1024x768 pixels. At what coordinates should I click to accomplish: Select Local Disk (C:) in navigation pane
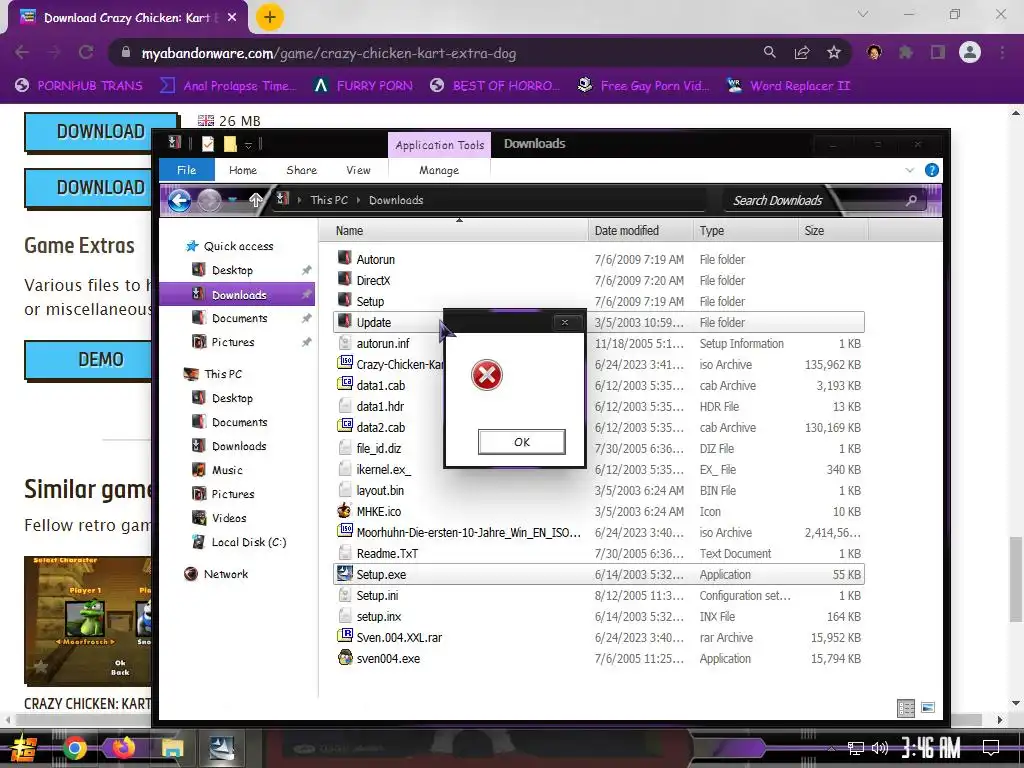(x=248, y=542)
